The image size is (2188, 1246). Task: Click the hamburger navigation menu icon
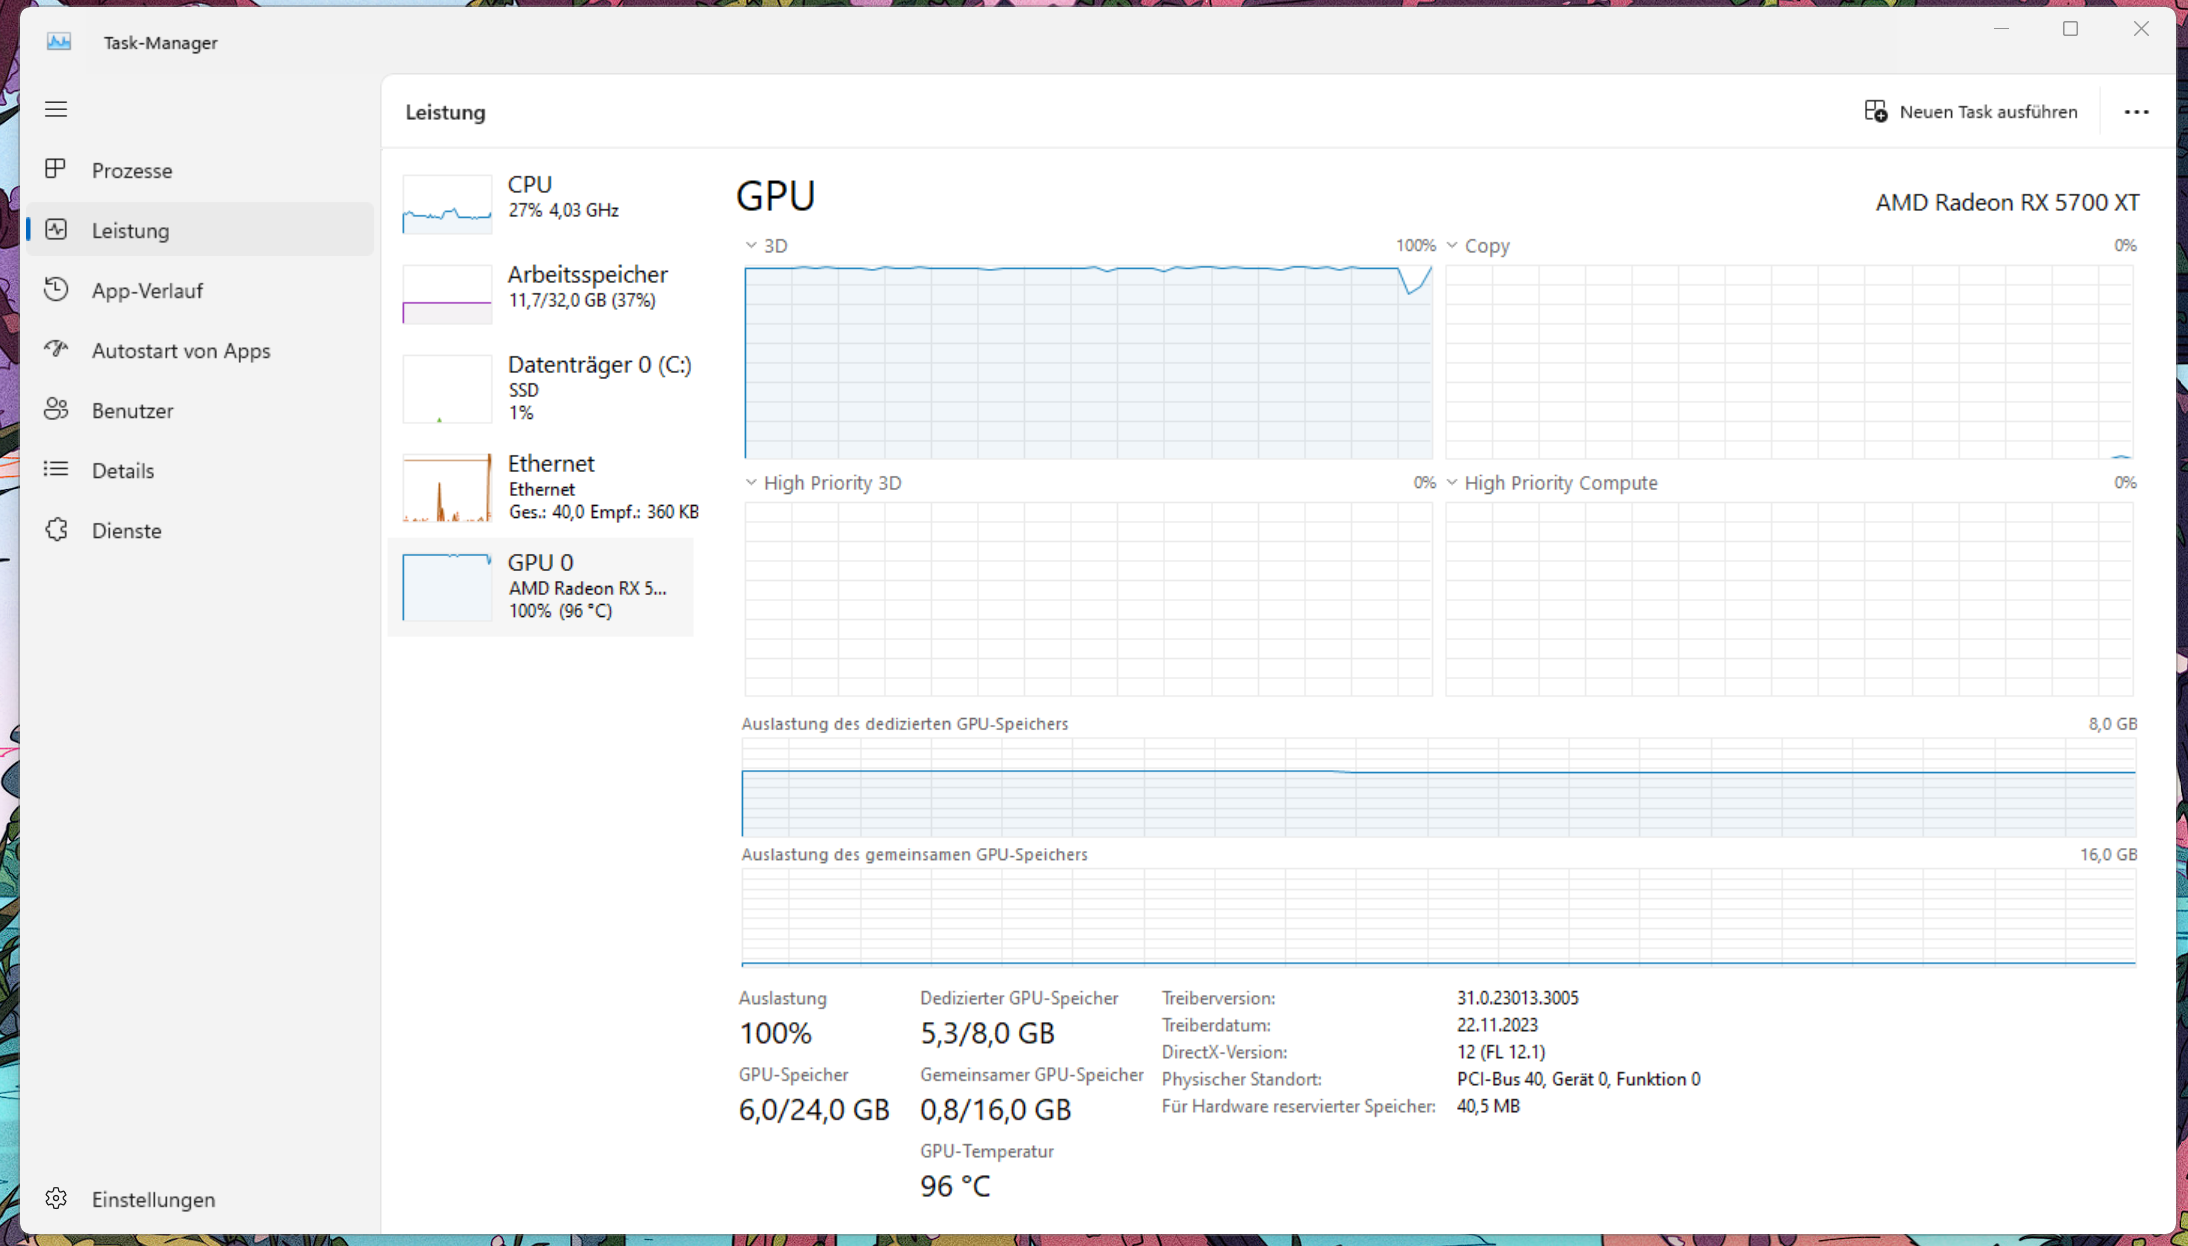[x=56, y=109]
